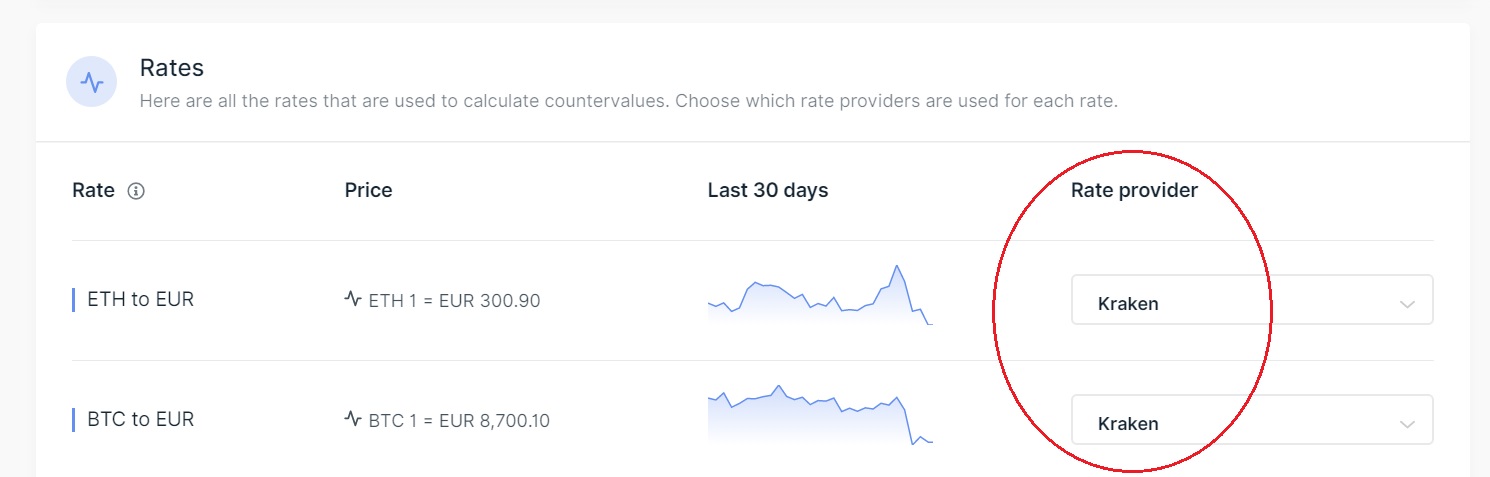
Task: Click the Rates description sentence
Action: click(x=628, y=101)
